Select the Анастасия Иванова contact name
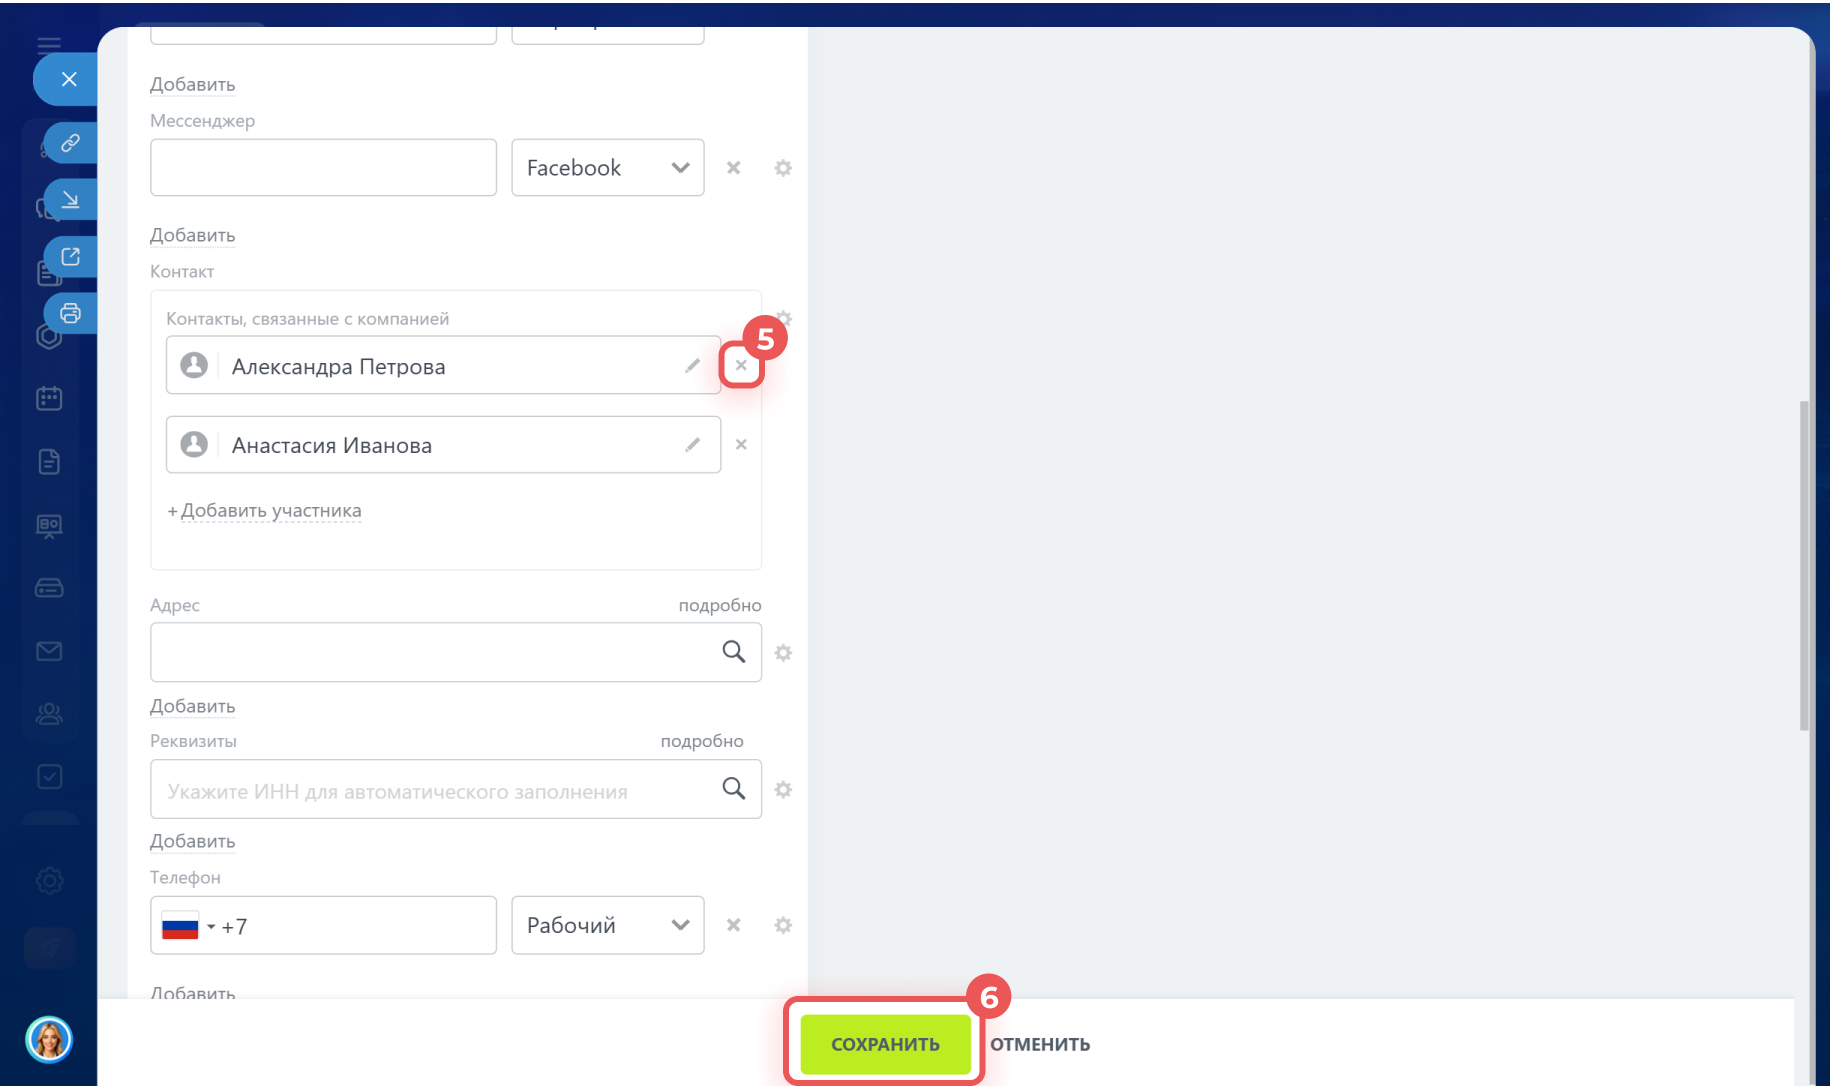Image resolution: width=1830 pixels, height=1086 pixels. click(332, 446)
